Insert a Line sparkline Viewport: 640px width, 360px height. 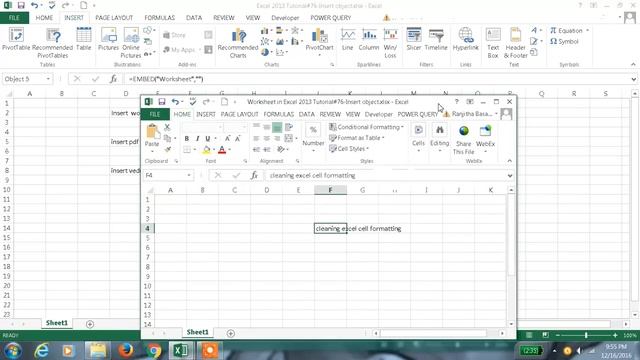[x=347, y=40]
